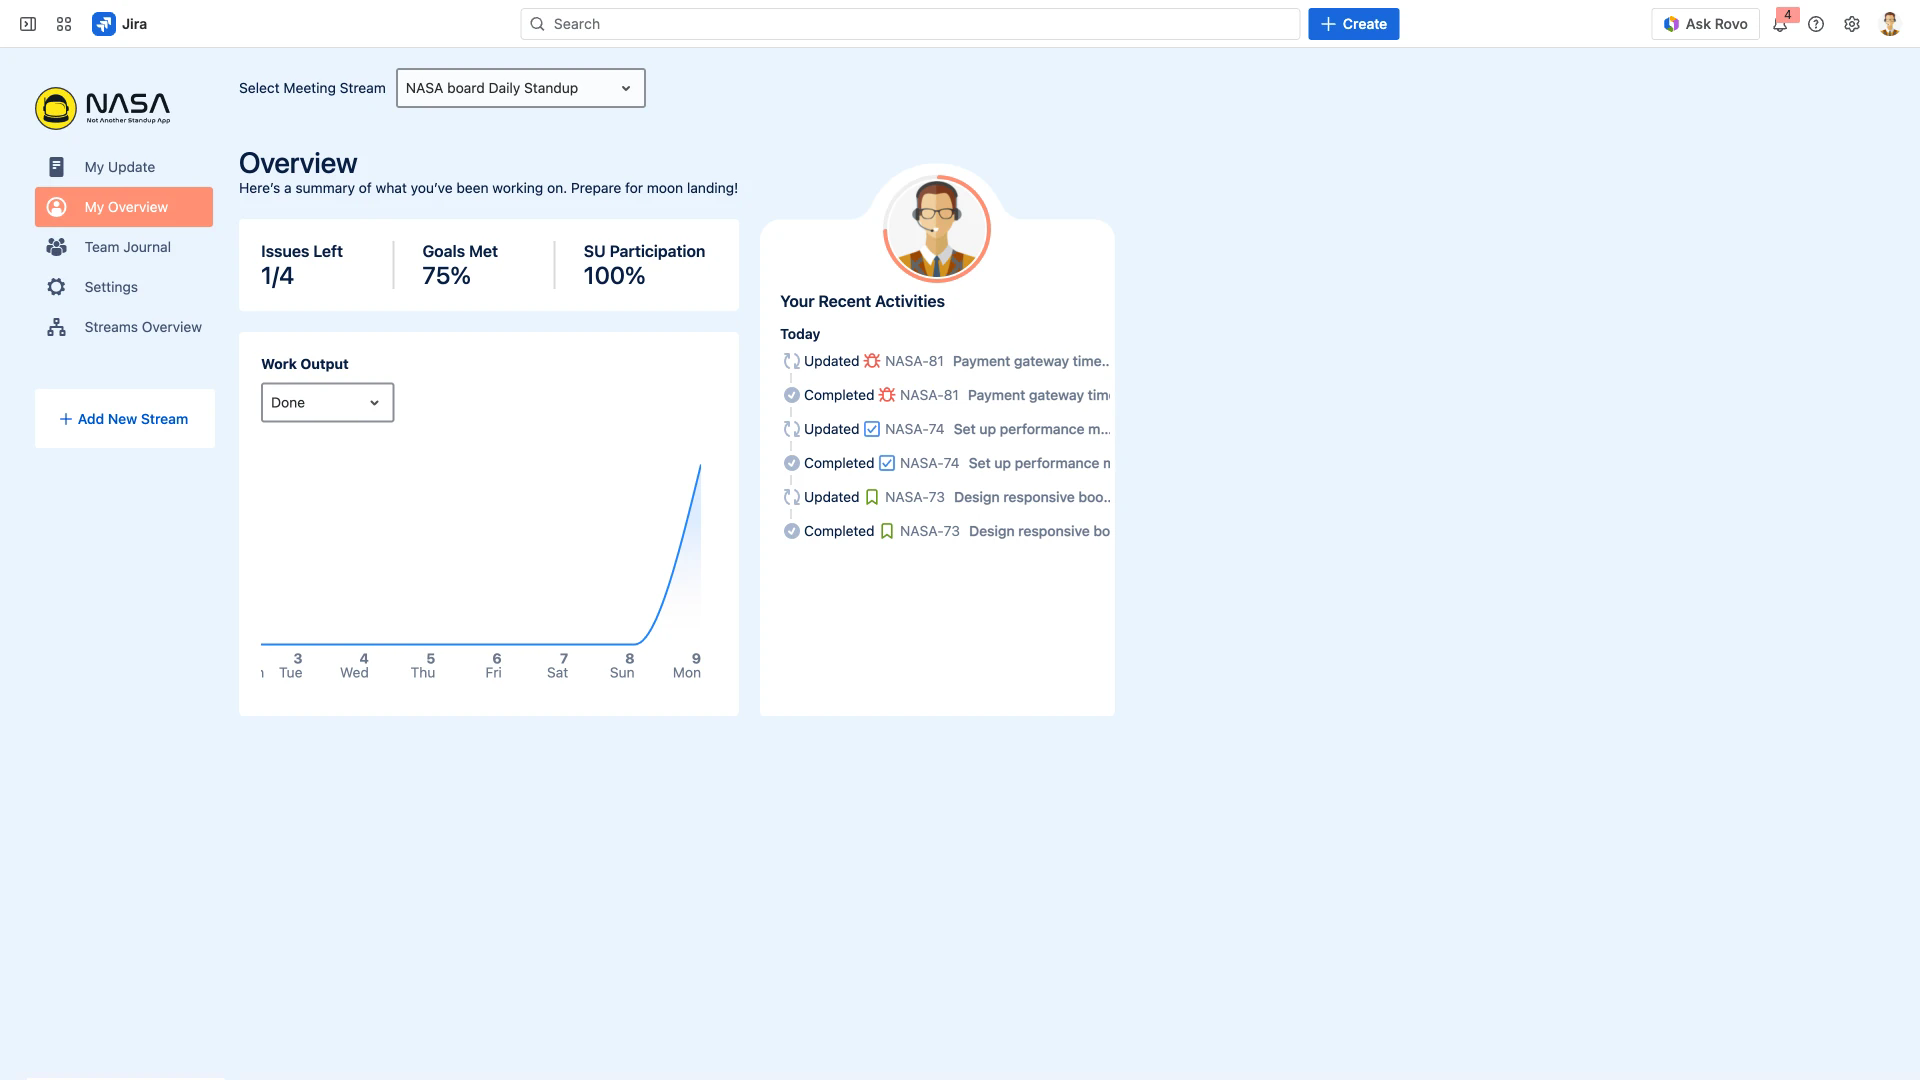The height and width of the screenshot is (1080, 1920).
Task: Open the Settings gear in top bar
Action: pos(1852,23)
